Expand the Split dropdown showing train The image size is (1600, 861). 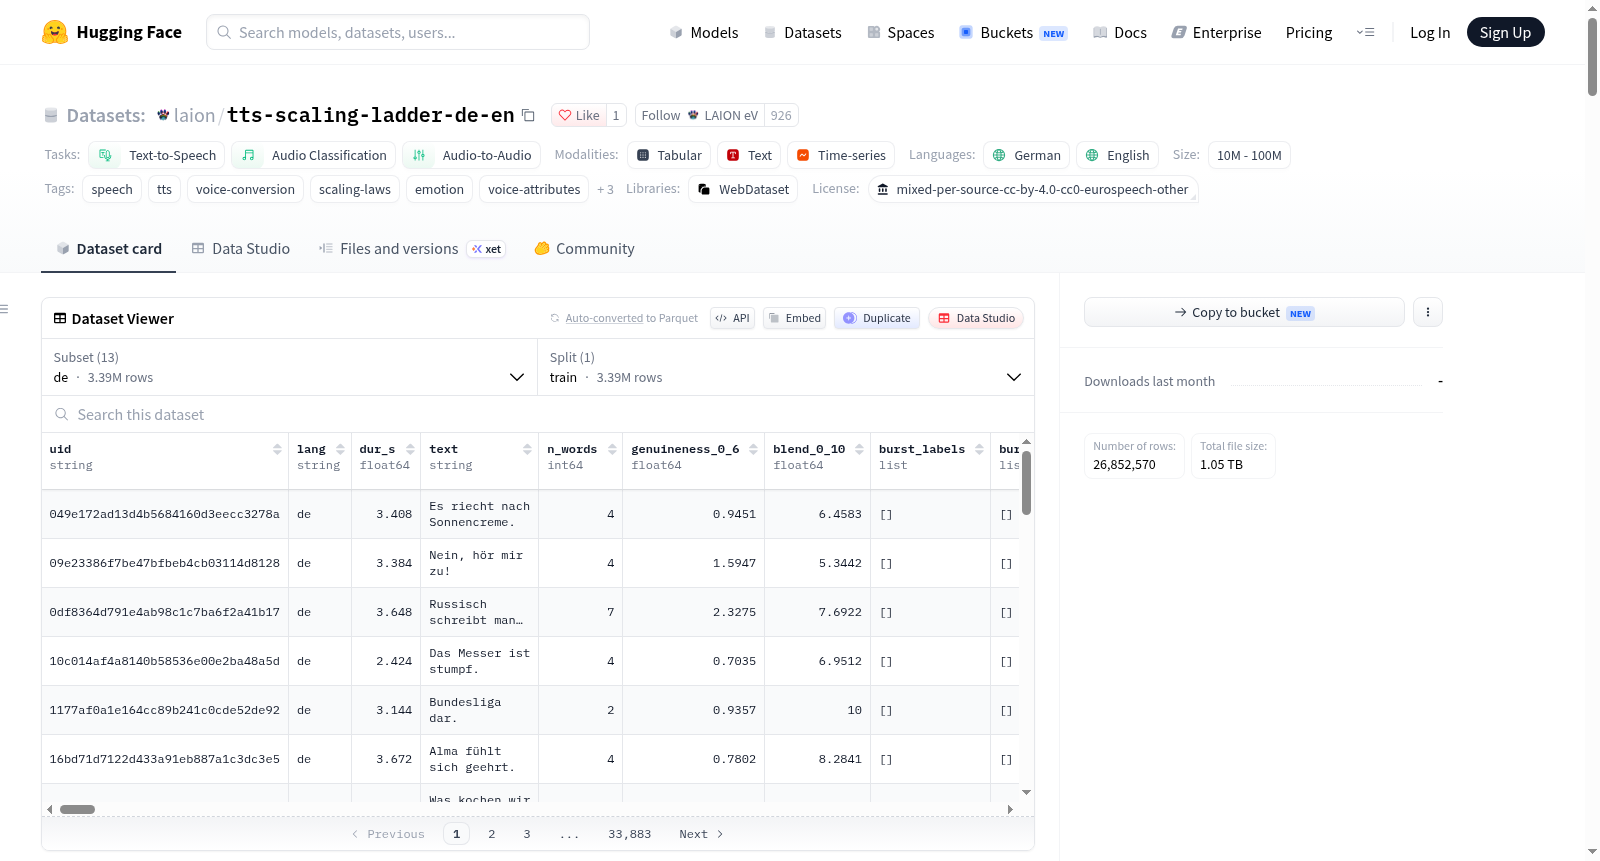coord(786,367)
